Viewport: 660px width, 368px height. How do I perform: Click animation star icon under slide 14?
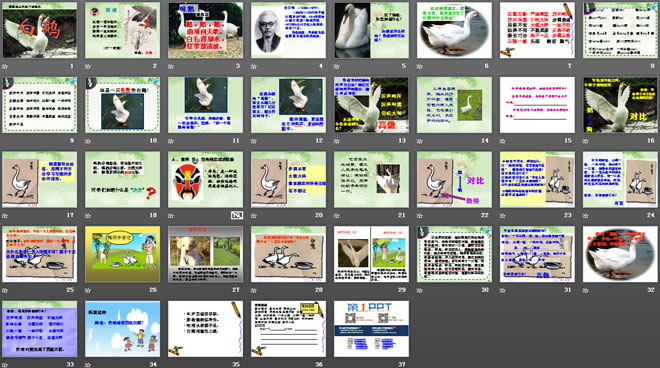tap(420, 141)
